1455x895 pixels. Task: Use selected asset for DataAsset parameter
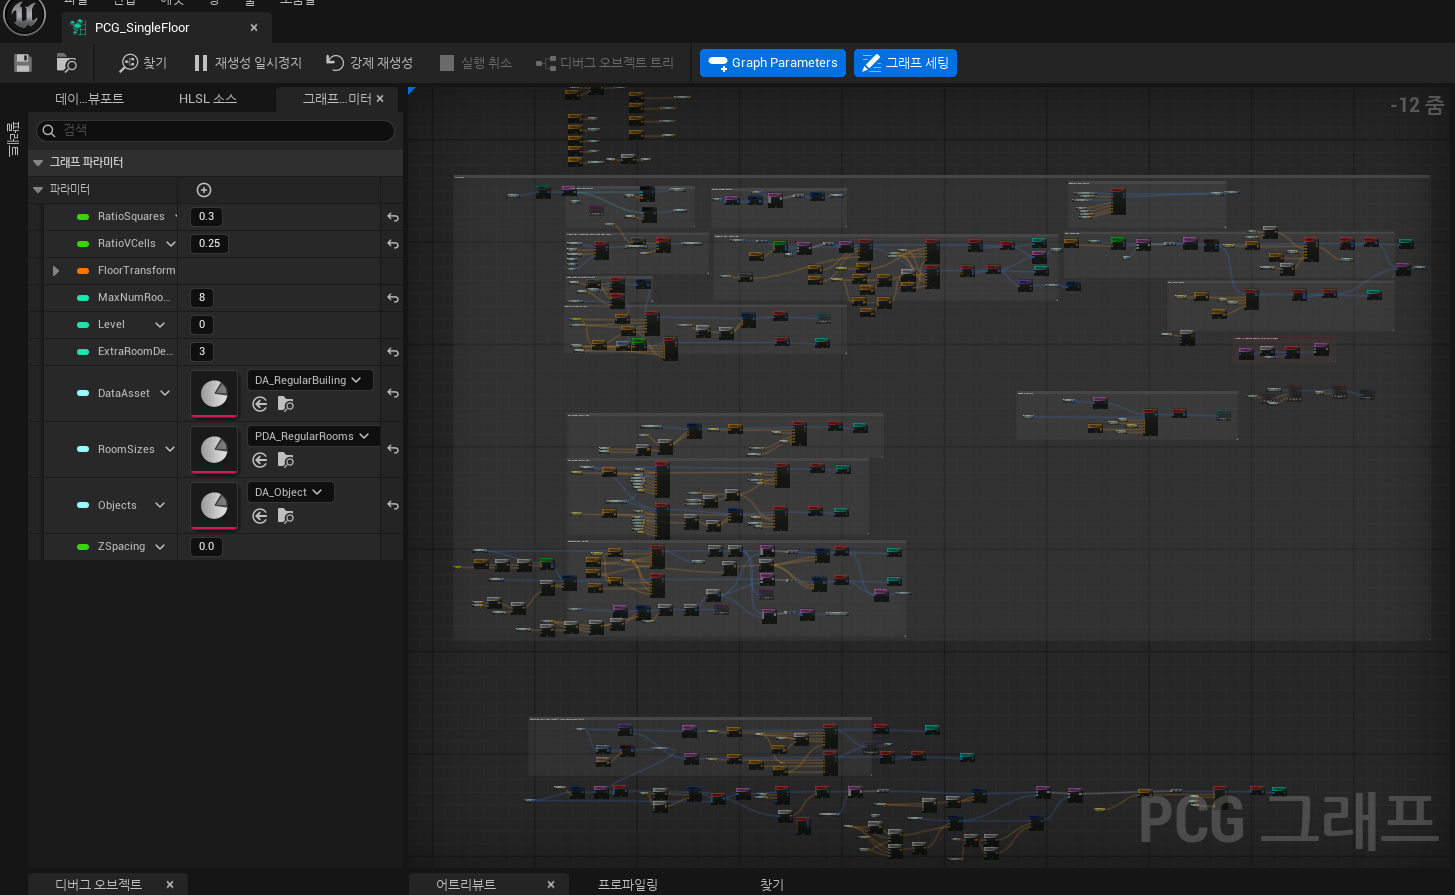click(260, 404)
